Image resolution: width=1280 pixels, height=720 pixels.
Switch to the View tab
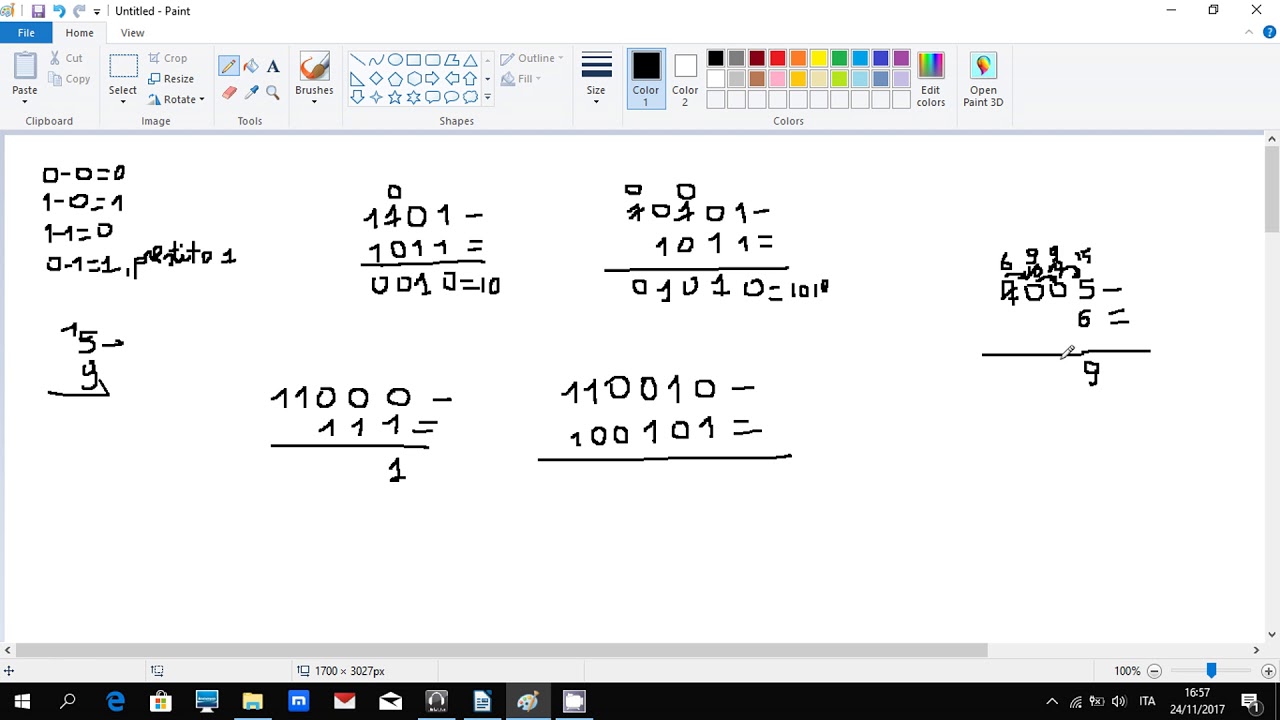(132, 33)
